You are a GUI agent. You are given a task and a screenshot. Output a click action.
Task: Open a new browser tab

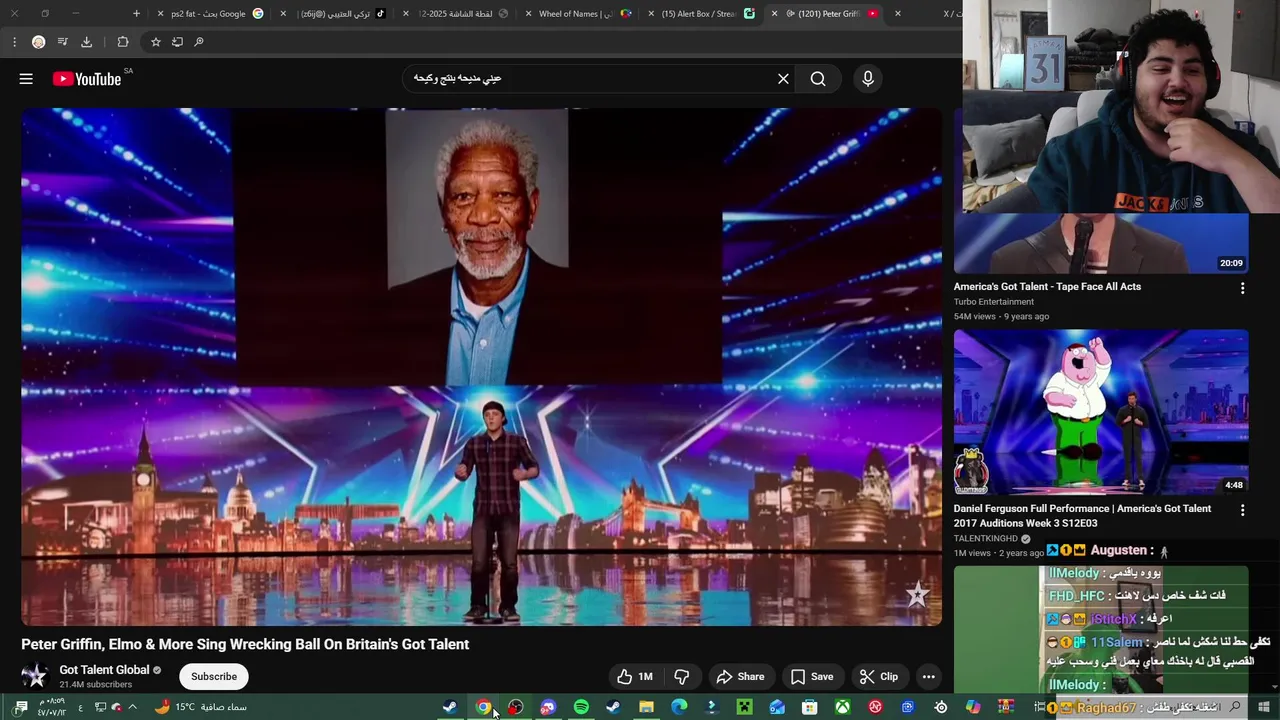click(137, 14)
